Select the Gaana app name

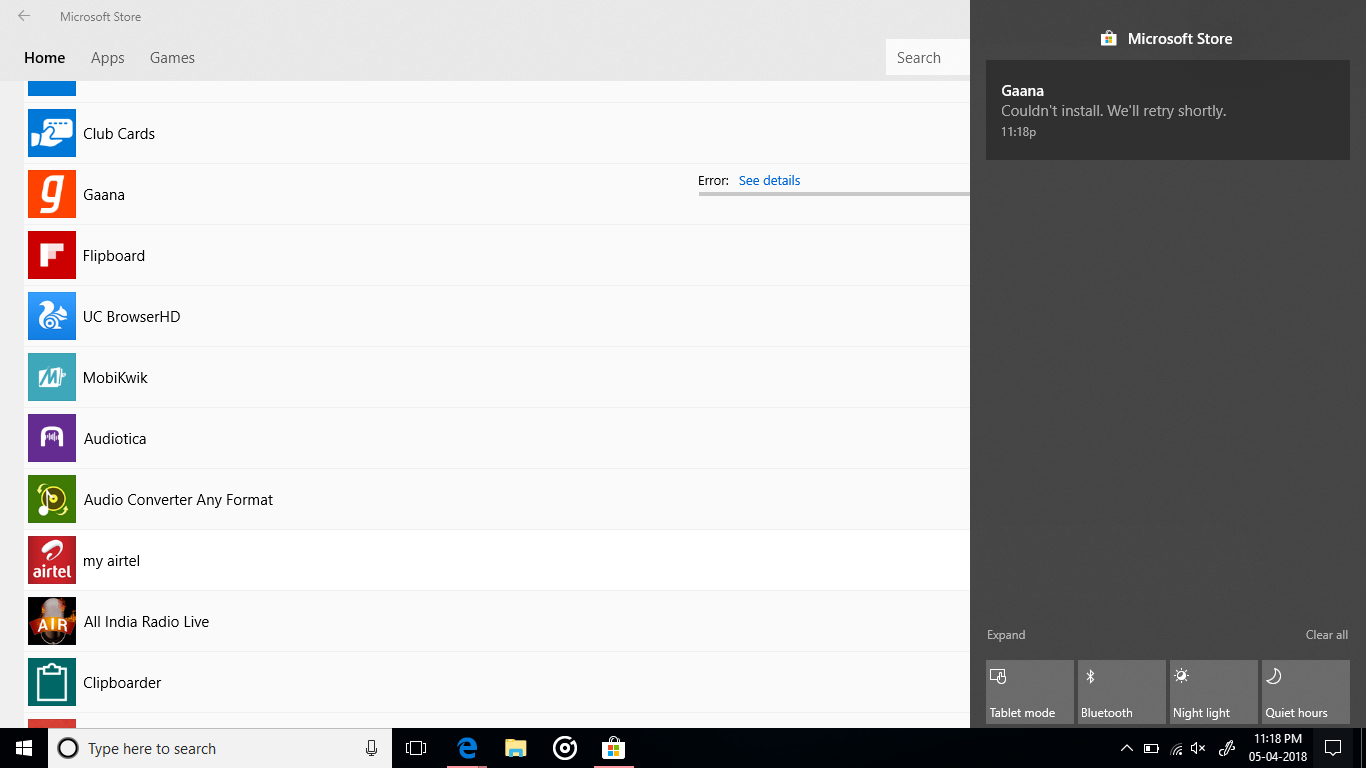(x=104, y=195)
